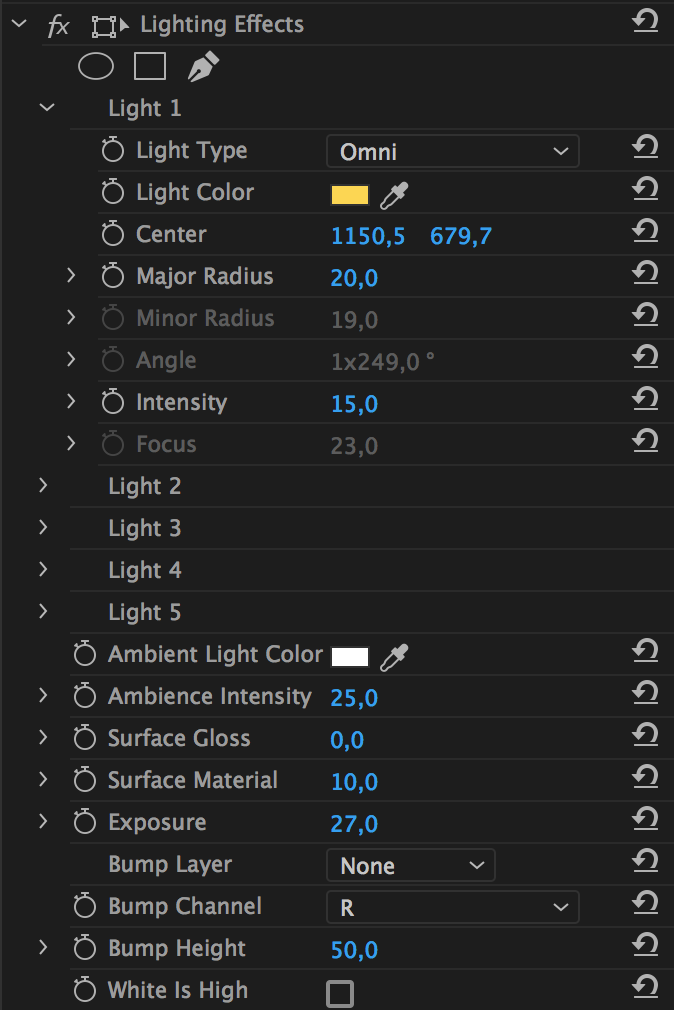
Task: Select the rectangle mask tool
Action: tap(149, 66)
